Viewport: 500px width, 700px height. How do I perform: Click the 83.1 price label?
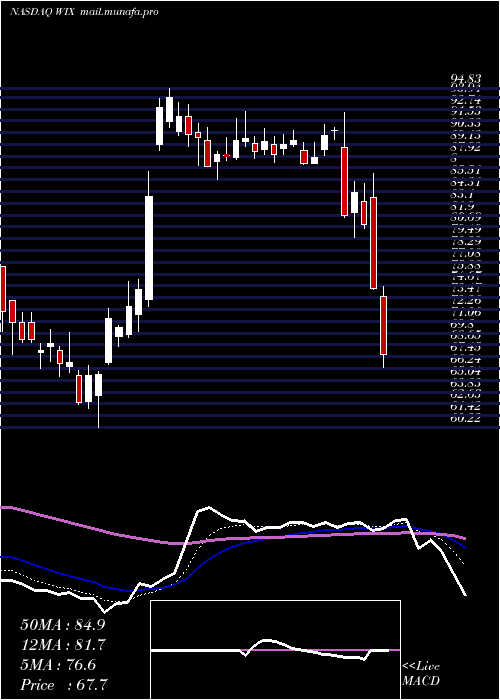[462, 195]
